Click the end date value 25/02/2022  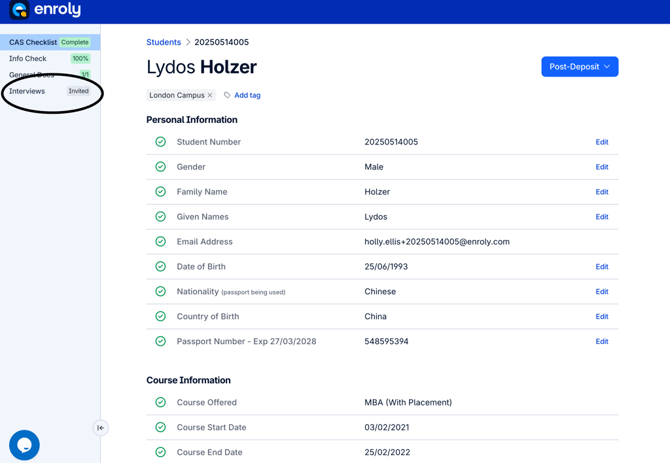pos(387,452)
